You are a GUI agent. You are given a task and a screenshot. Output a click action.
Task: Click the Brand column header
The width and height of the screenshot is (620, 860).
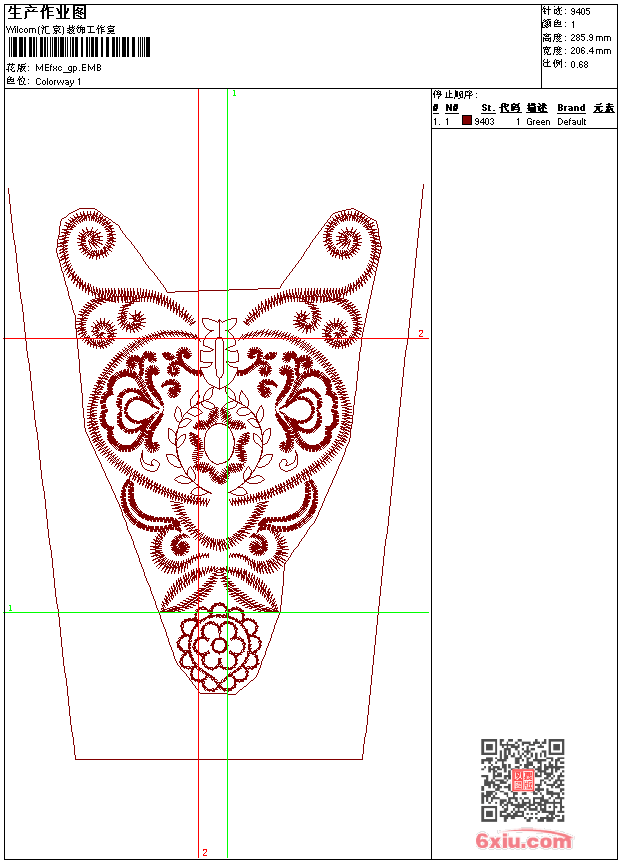pyautogui.click(x=571, y=108)
